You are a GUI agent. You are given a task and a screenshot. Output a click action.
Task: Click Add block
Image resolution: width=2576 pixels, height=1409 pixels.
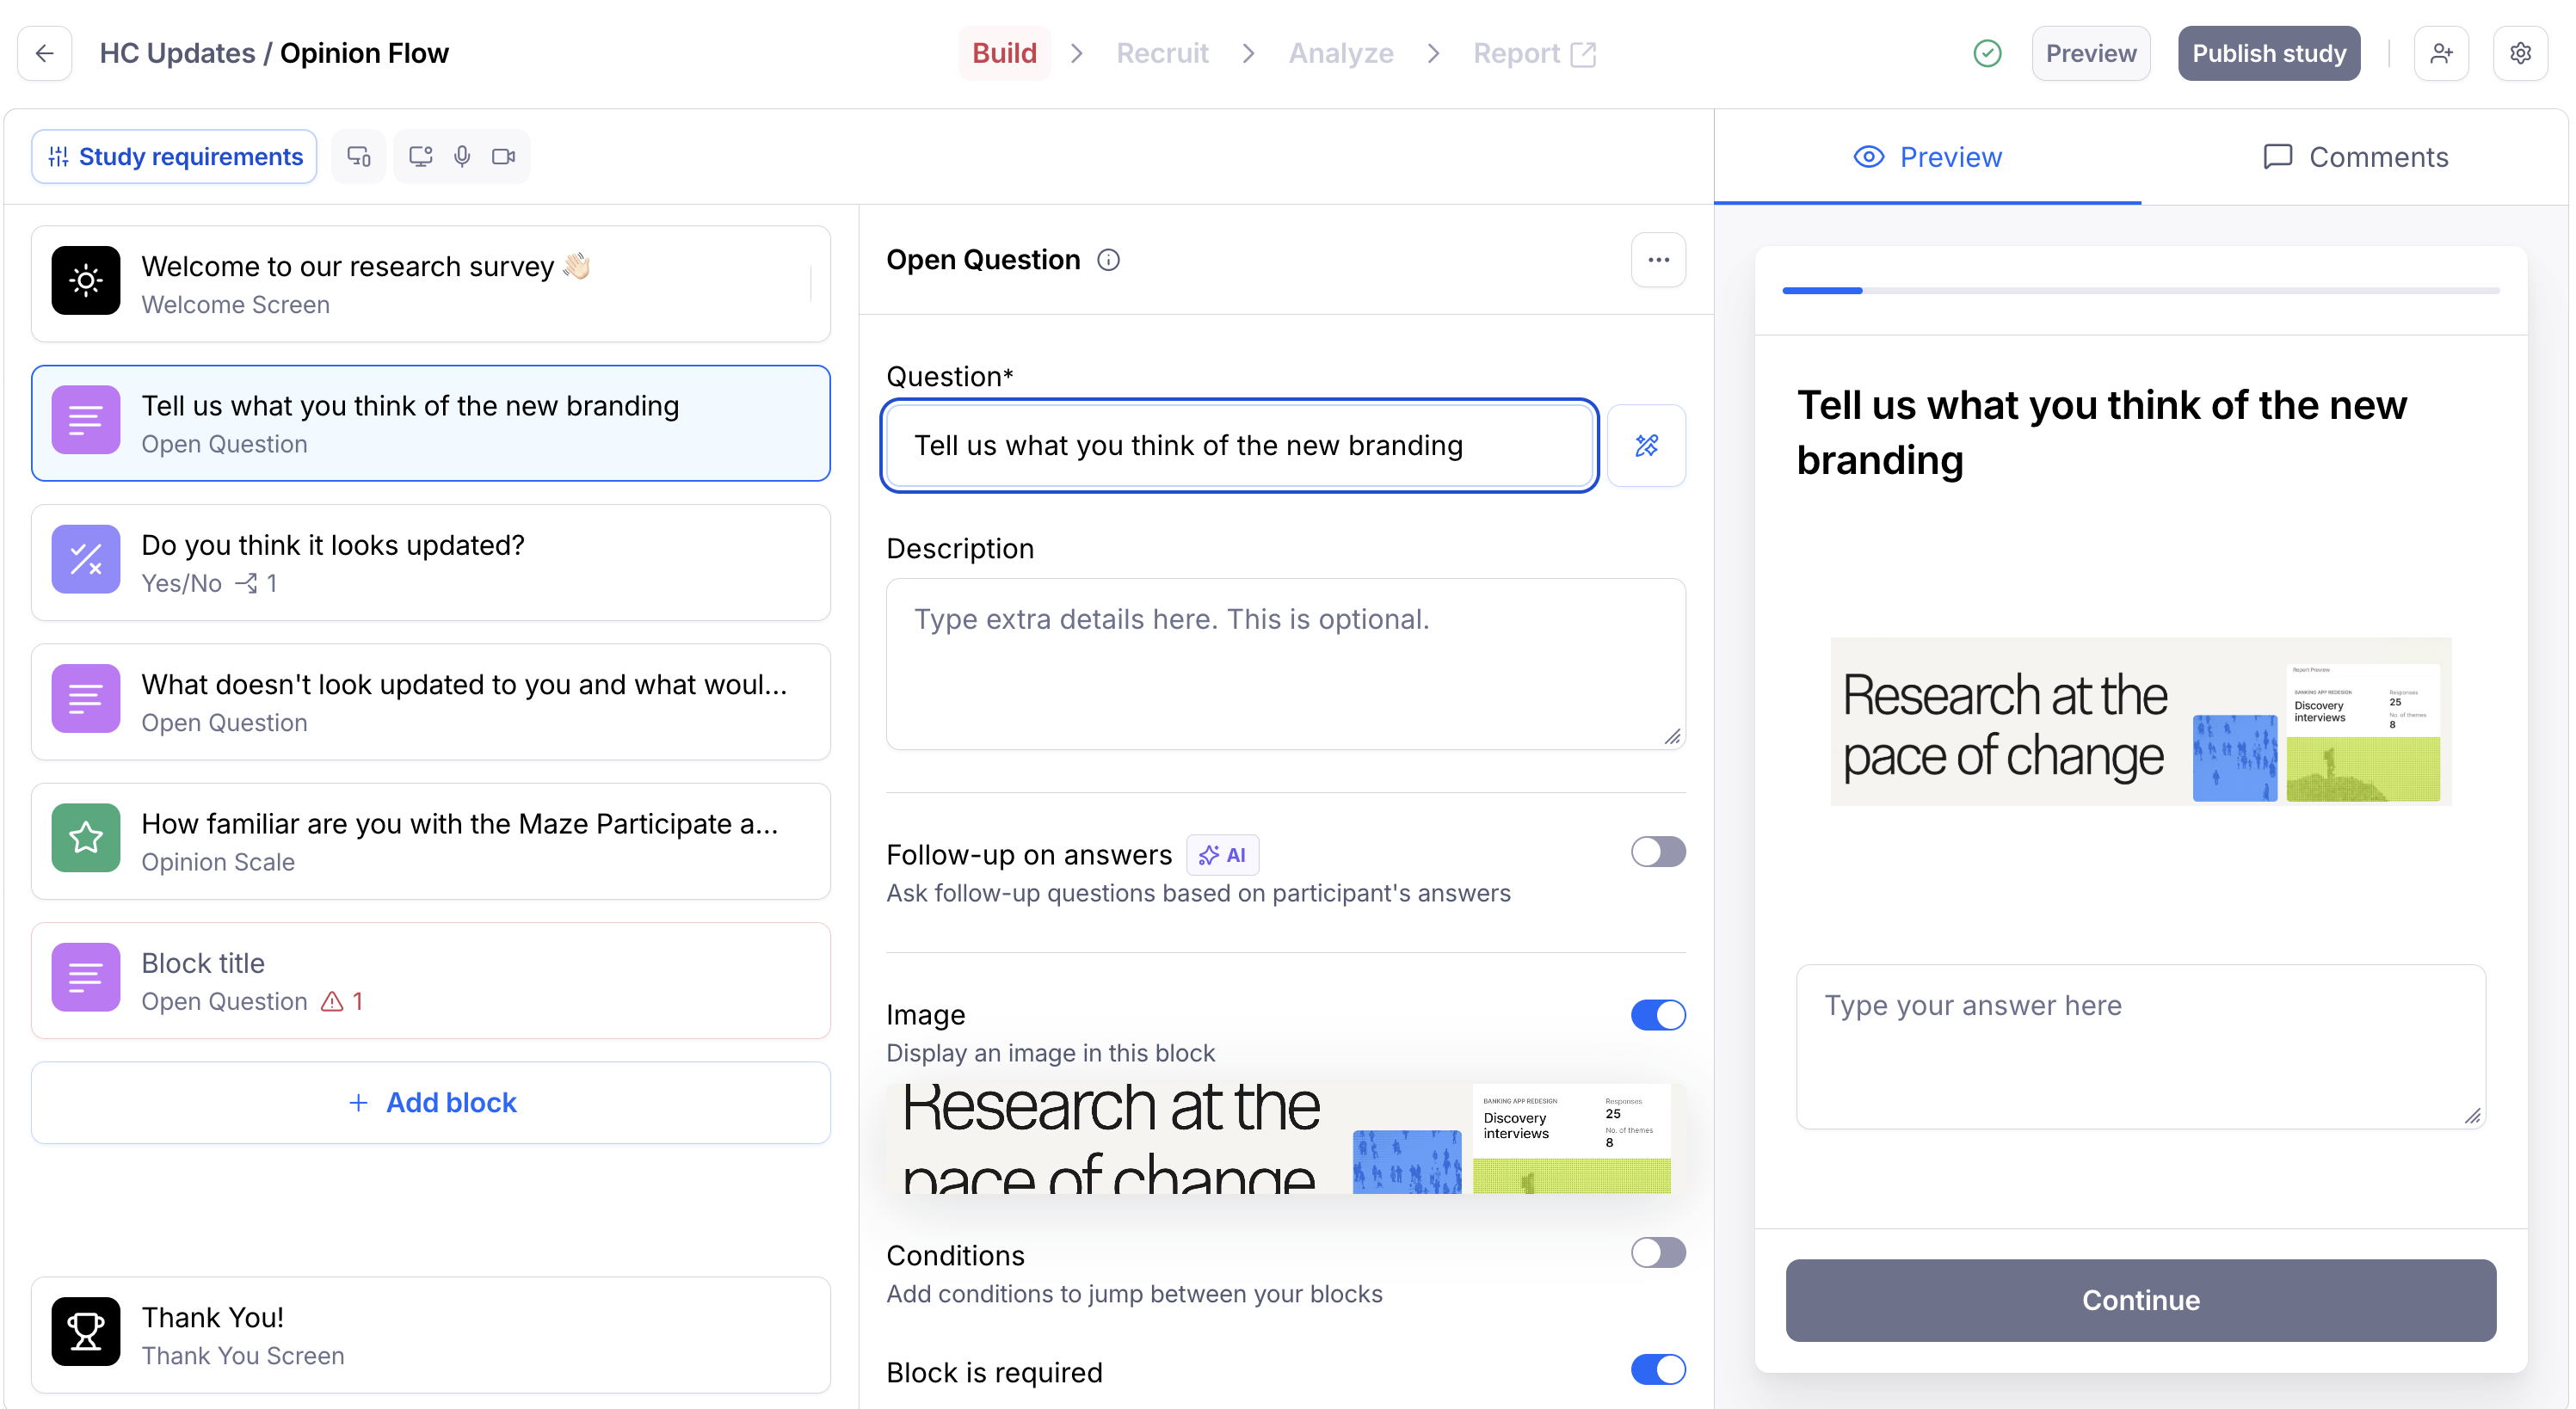pos(431,1102)
